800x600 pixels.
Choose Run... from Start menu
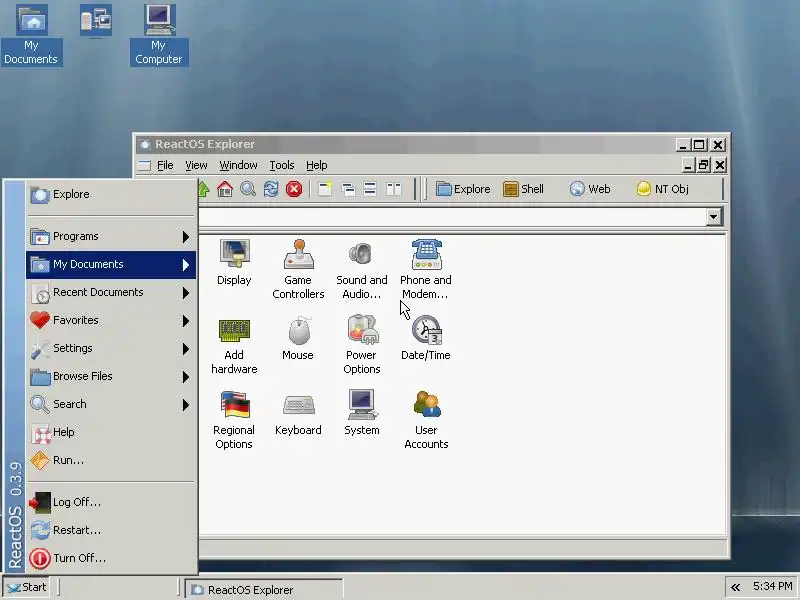(111, 460)
